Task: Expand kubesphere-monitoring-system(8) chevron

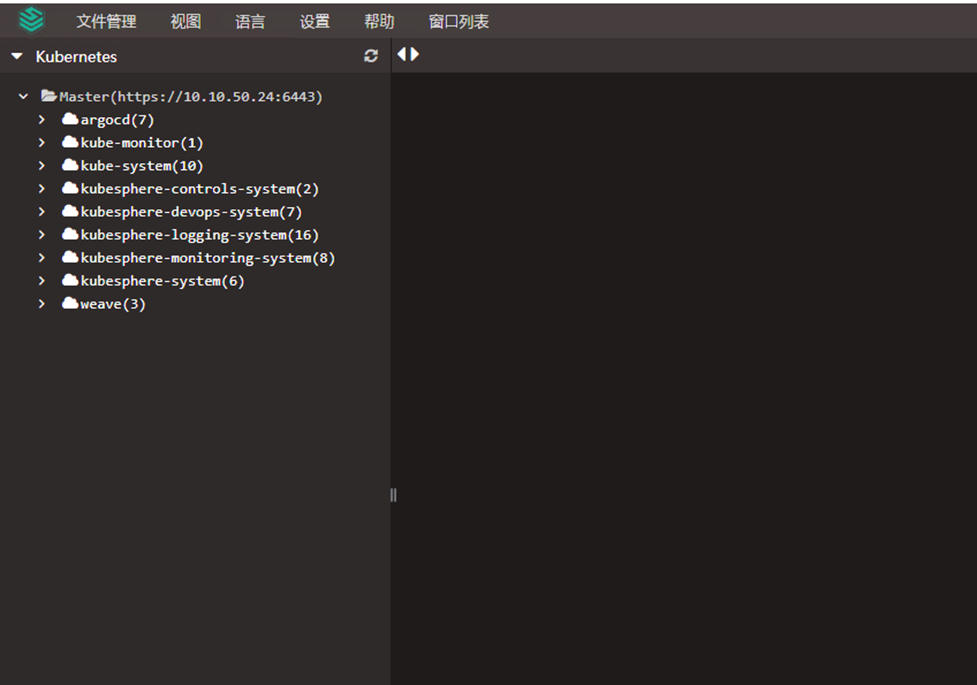Action: pyautogui.click(x=42, y=257)
